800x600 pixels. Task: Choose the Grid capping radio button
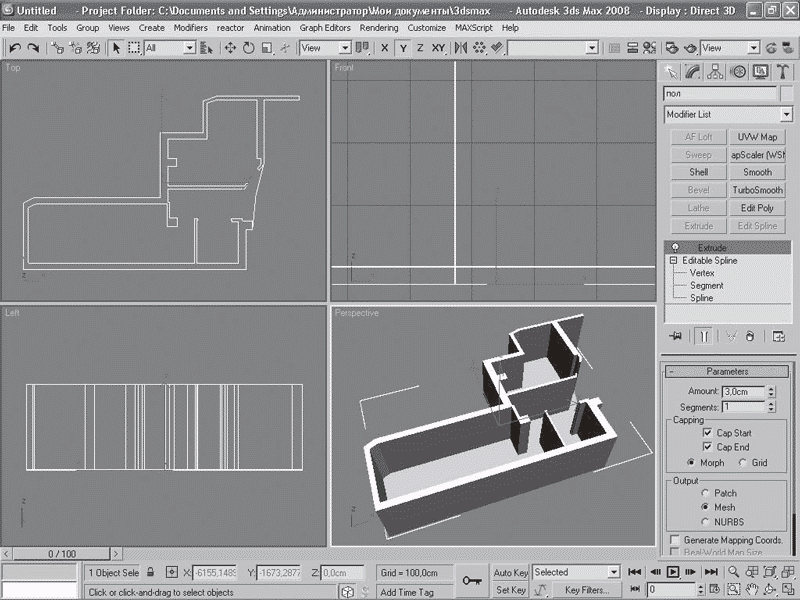(741, 463)
